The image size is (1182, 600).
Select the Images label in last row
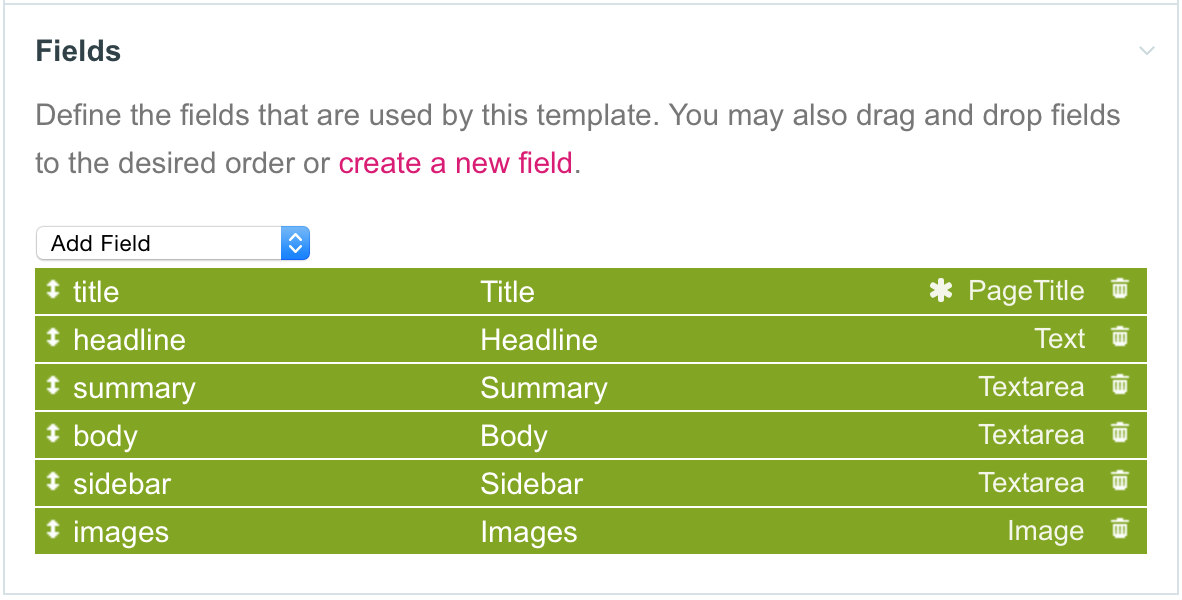pyautogui.click(x=528, y=531)
